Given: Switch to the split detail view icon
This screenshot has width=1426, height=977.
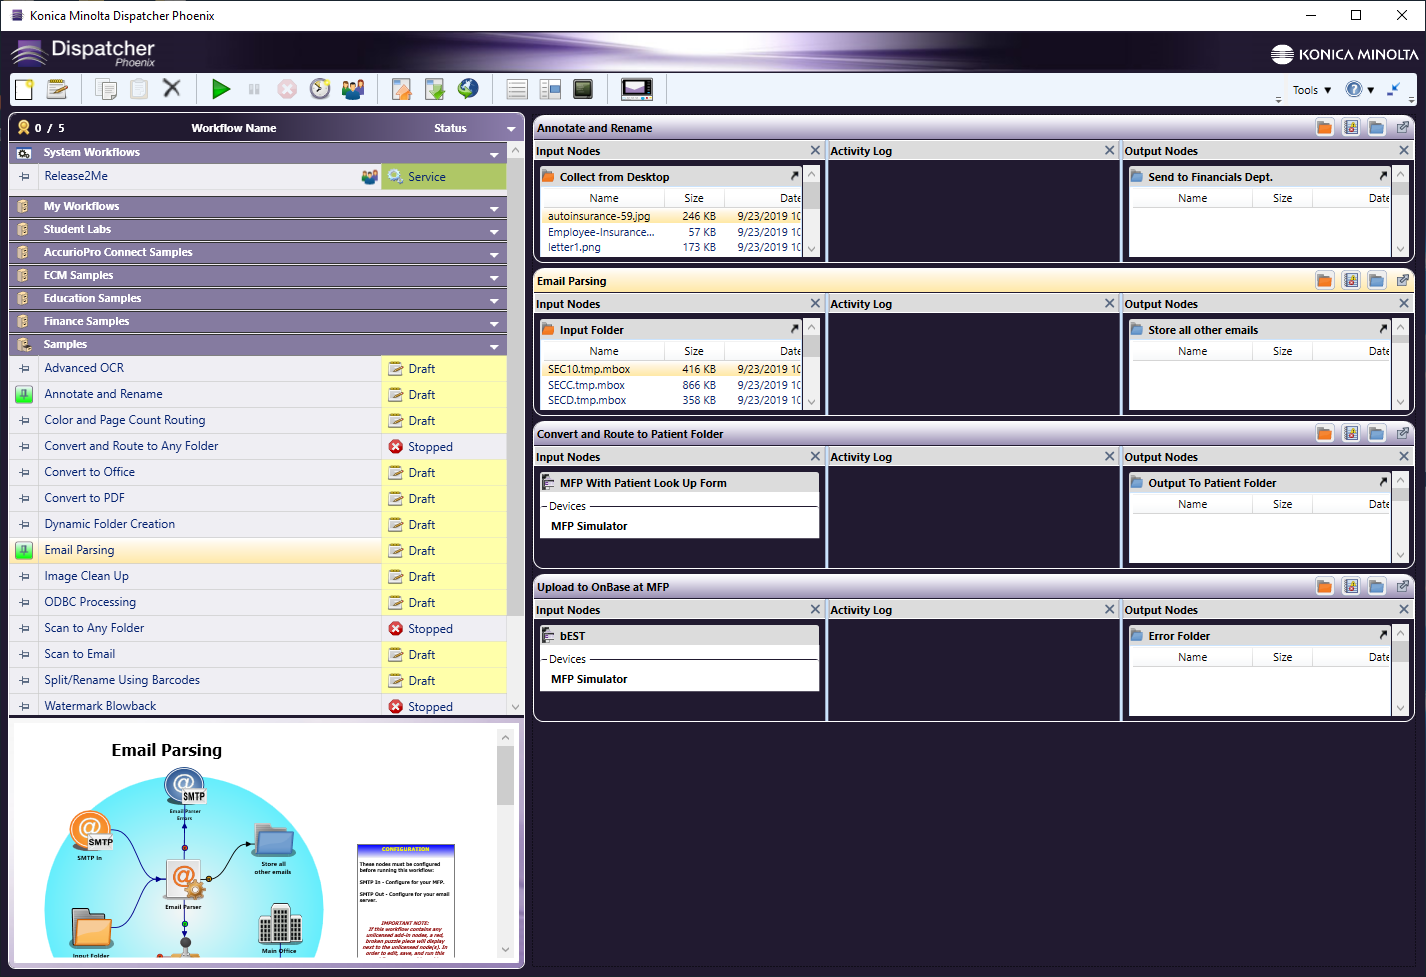Looking at the screenshot, I should [550, 89].
